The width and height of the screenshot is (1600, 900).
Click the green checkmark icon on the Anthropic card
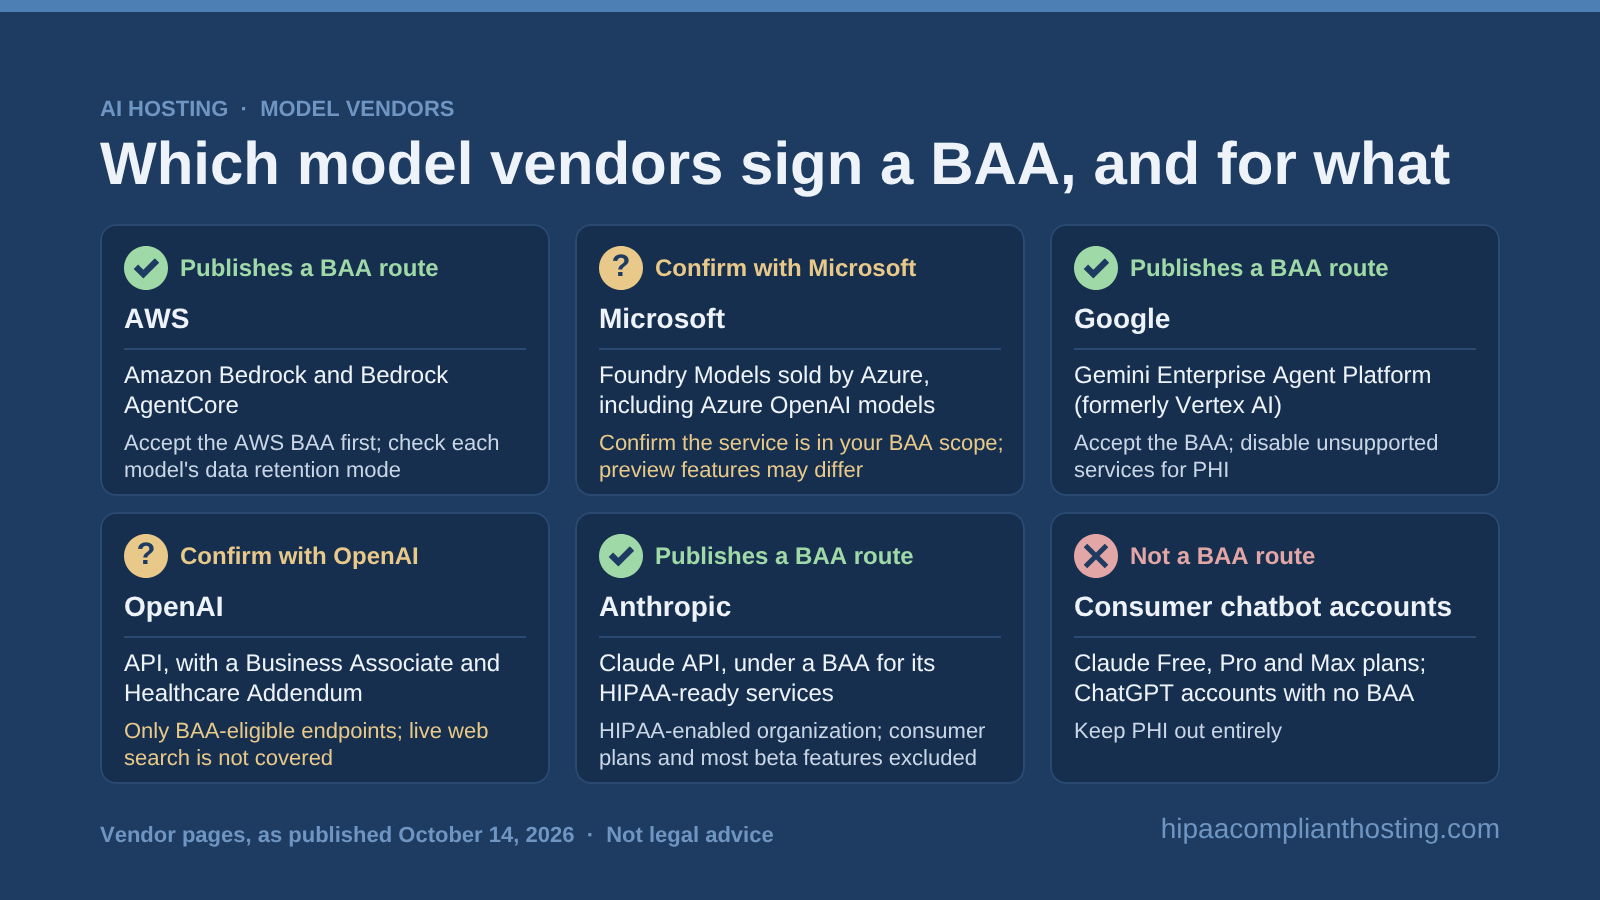621,556
